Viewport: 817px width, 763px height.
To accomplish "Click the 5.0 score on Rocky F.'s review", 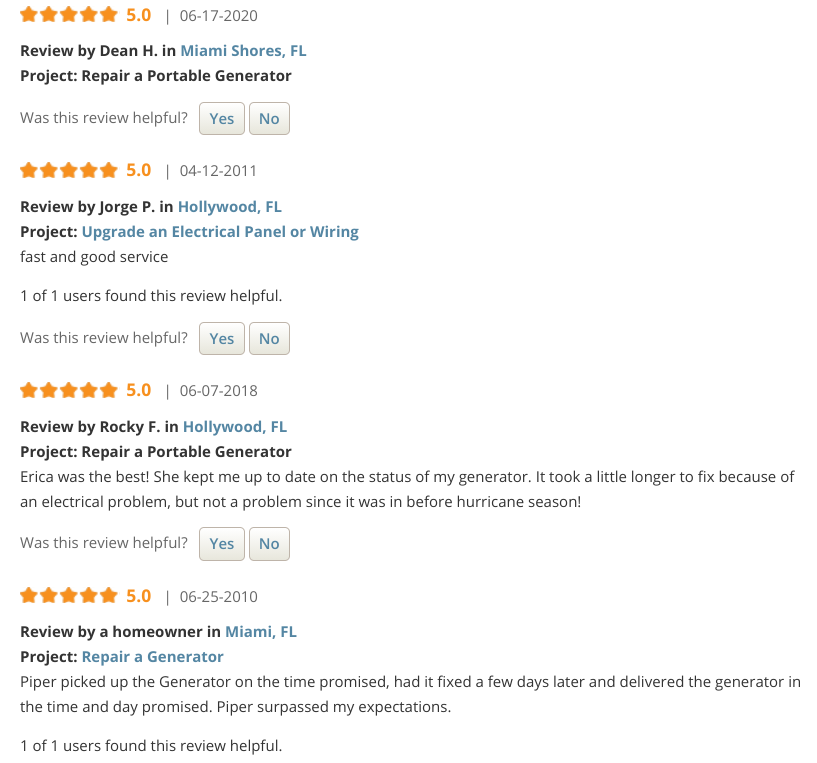I will point(139,390).
